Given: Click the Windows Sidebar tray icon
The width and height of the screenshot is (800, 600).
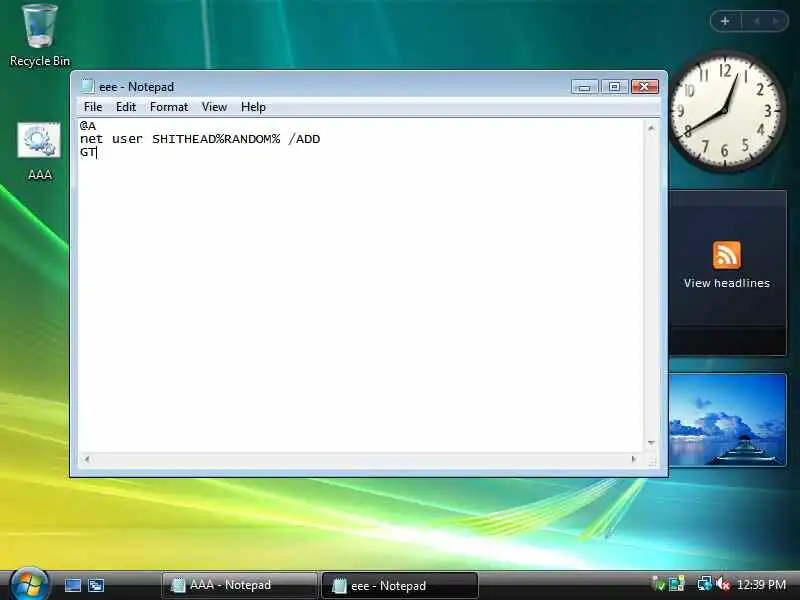Looking at the screenshot, I should point(677,584).
